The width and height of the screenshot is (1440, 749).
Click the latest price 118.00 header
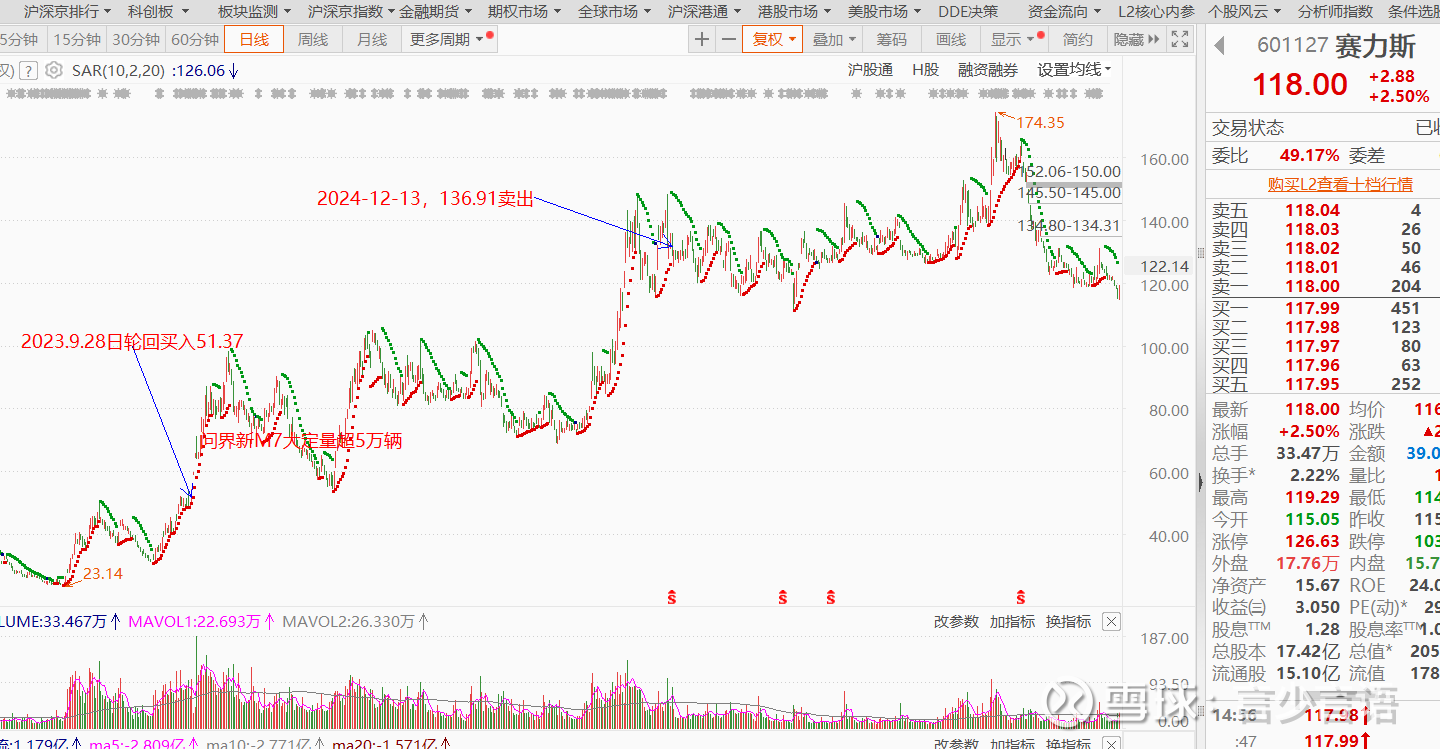1300,84
